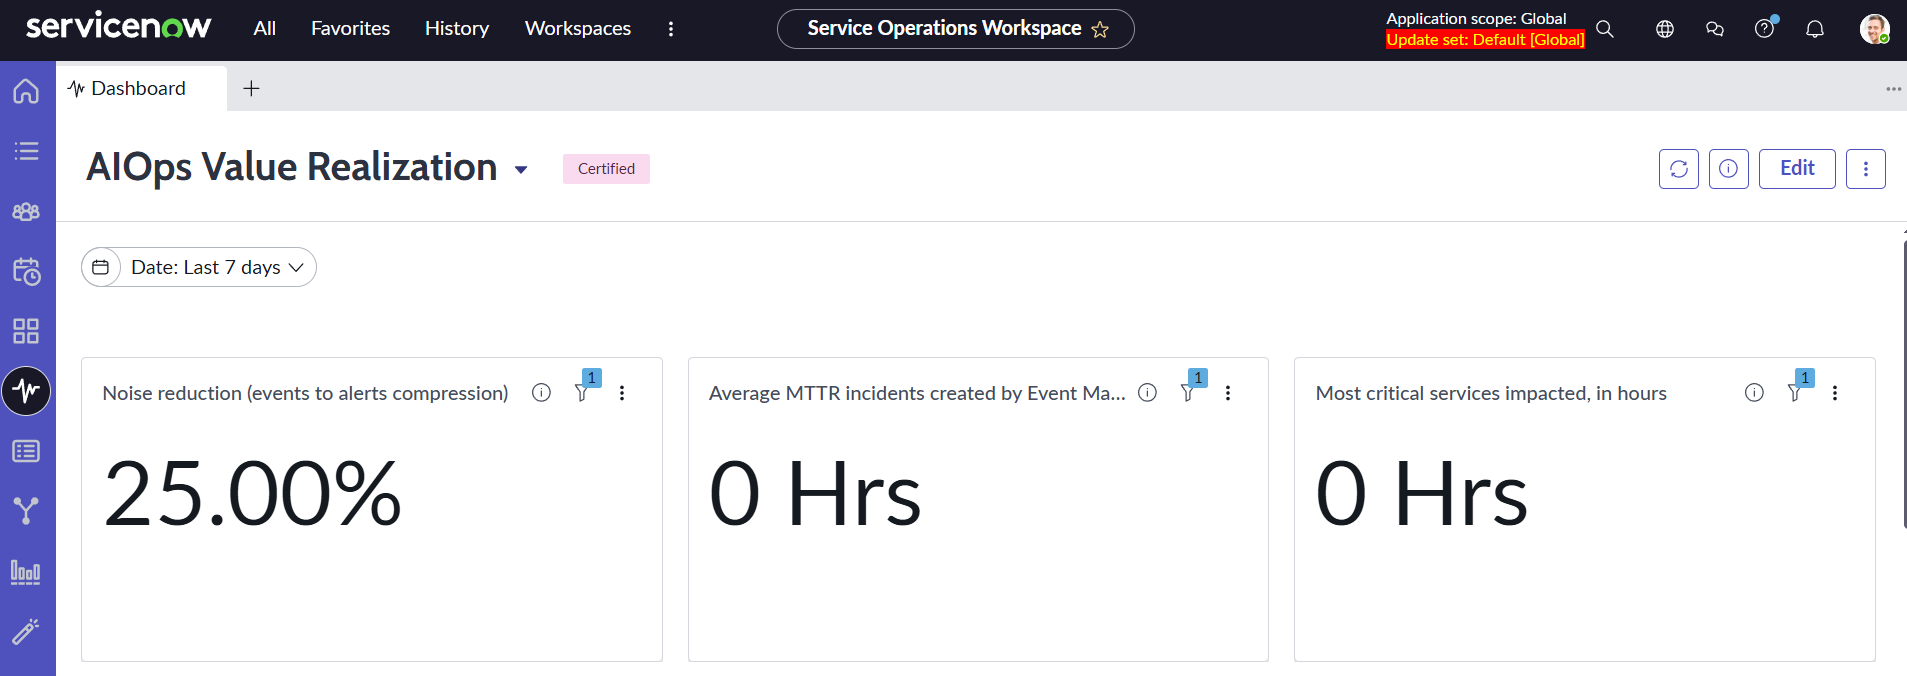The width and height of the screenshot is (1907, 676).
Task: Show info for Noise reduction widget
Action: [x=541, y=393]
